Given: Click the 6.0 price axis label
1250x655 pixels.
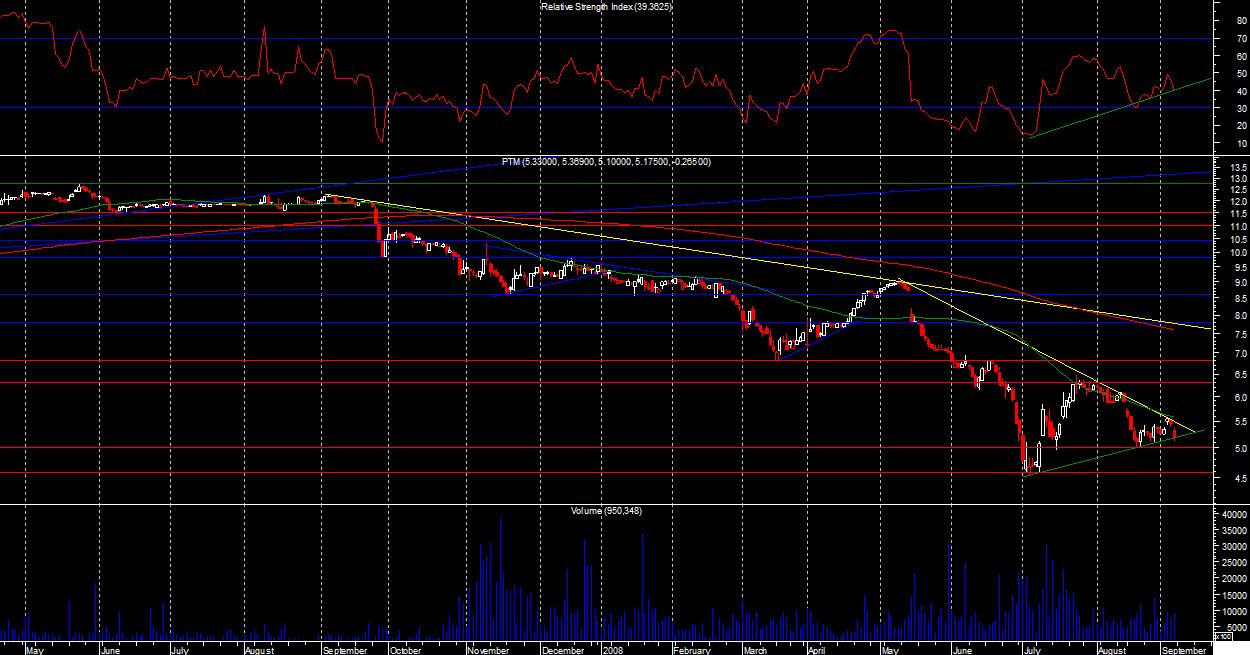Looking at the screenshot, I should point(1240,397).
